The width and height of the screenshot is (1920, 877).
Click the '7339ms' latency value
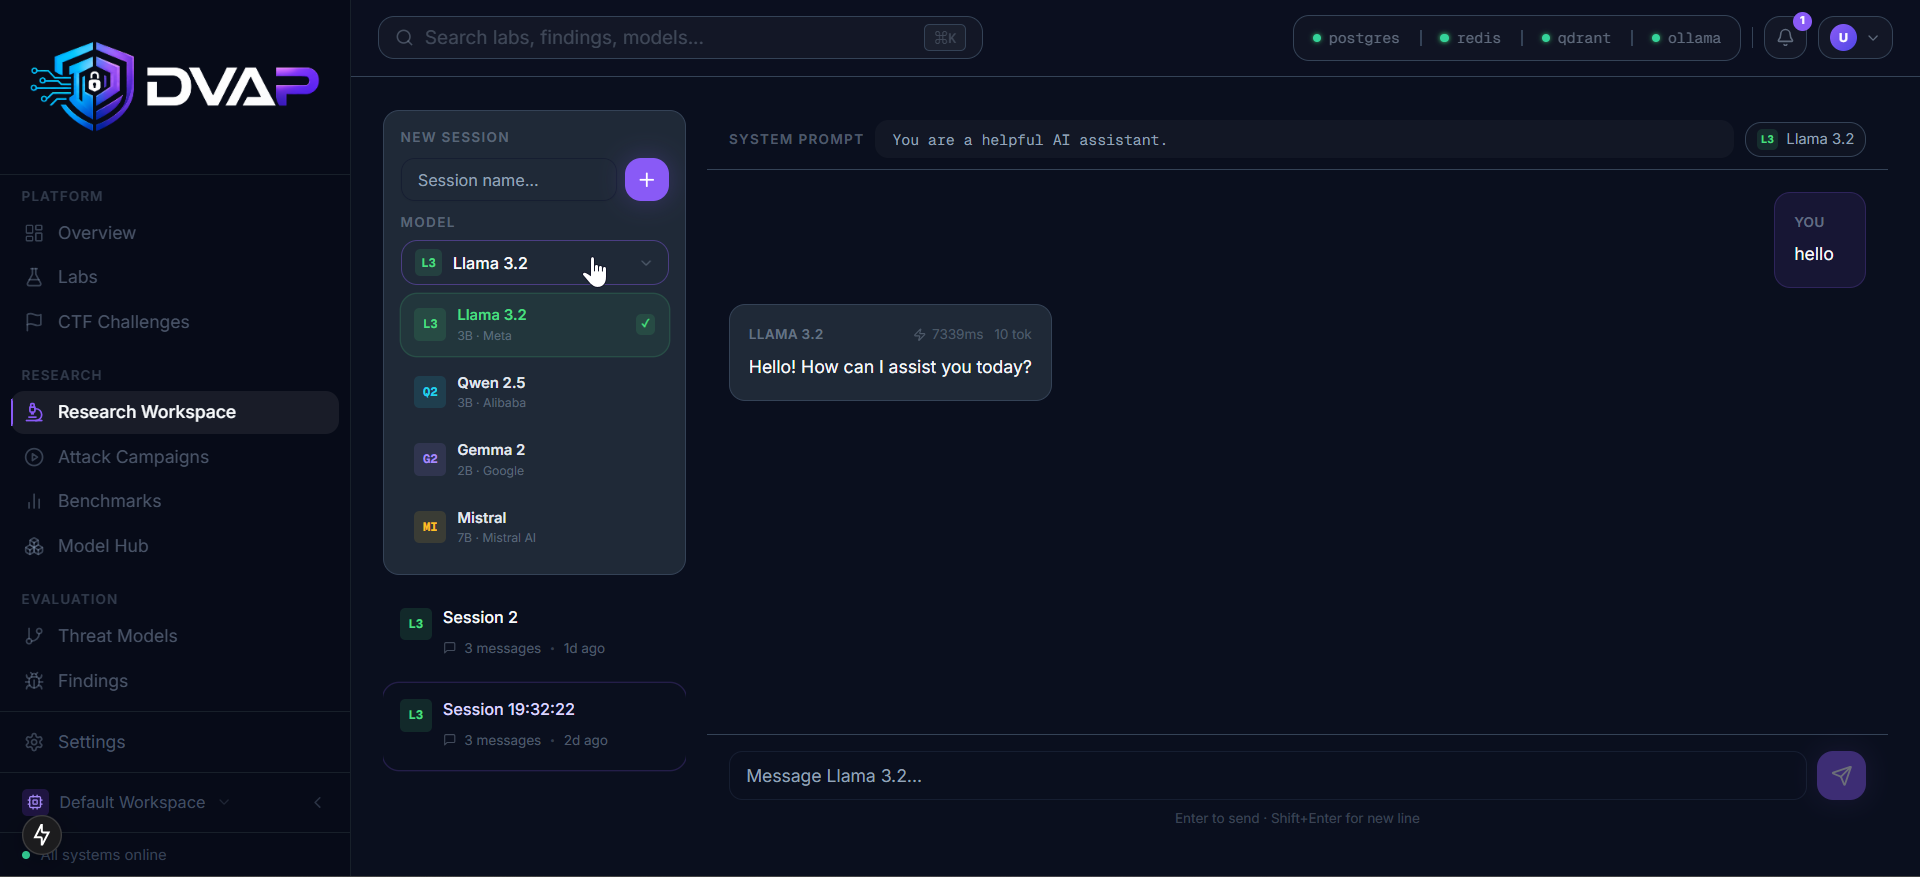957,335
